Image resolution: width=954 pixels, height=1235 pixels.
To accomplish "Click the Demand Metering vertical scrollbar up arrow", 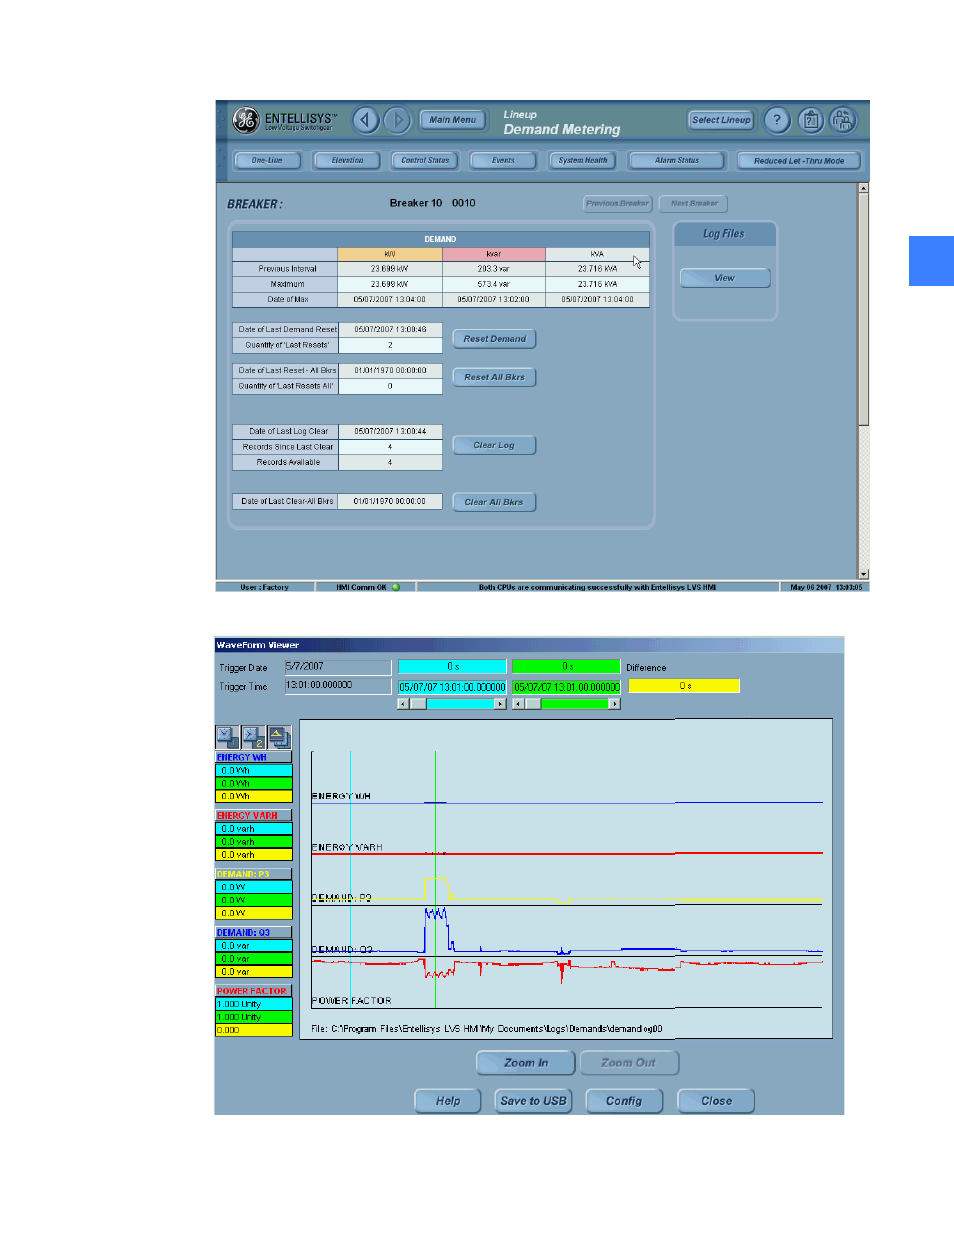I will (864, 188).
